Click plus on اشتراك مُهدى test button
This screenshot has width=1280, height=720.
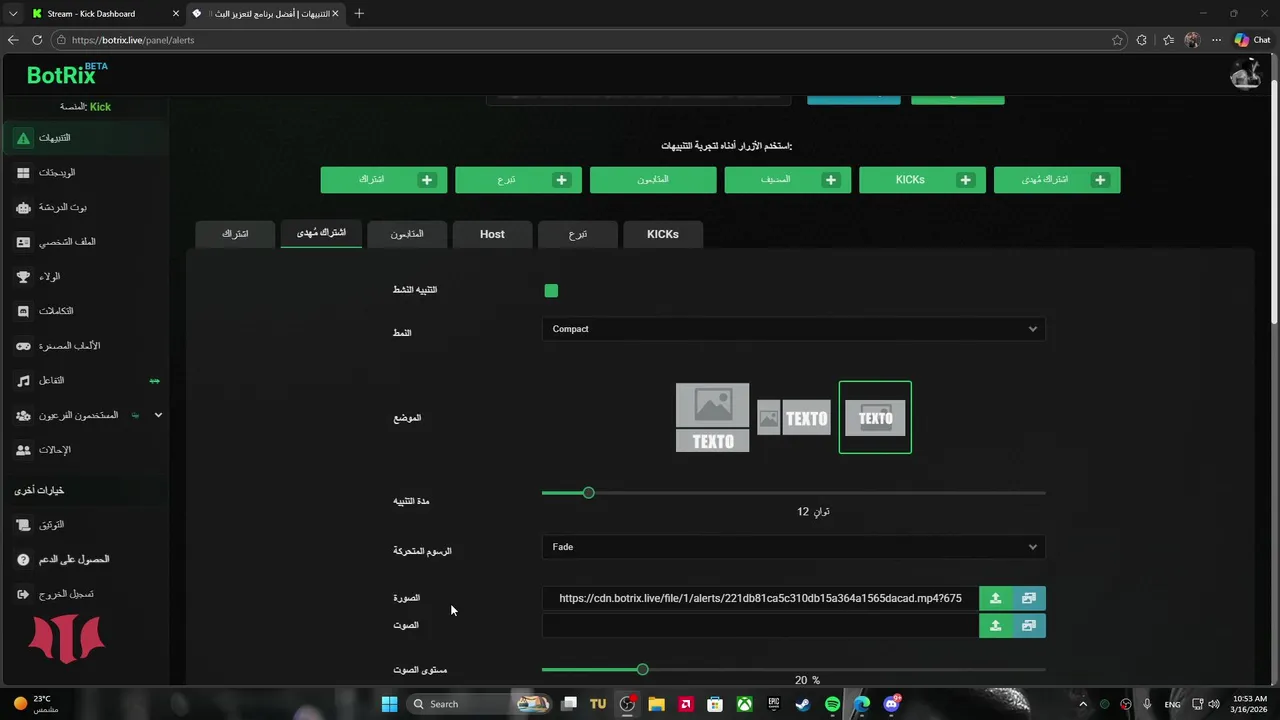click(1100, 180)
